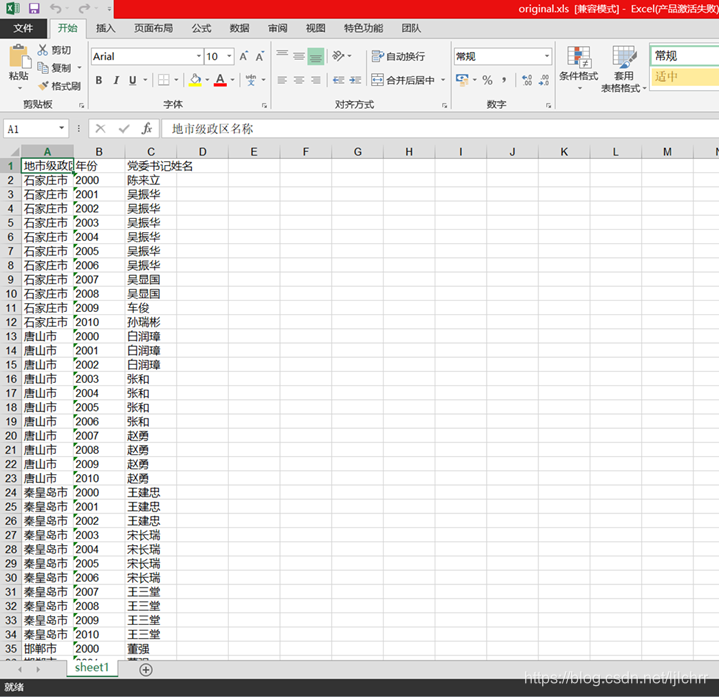The image size is (719, 697).
Task: Increase decimal places
Action: [527, 80]
